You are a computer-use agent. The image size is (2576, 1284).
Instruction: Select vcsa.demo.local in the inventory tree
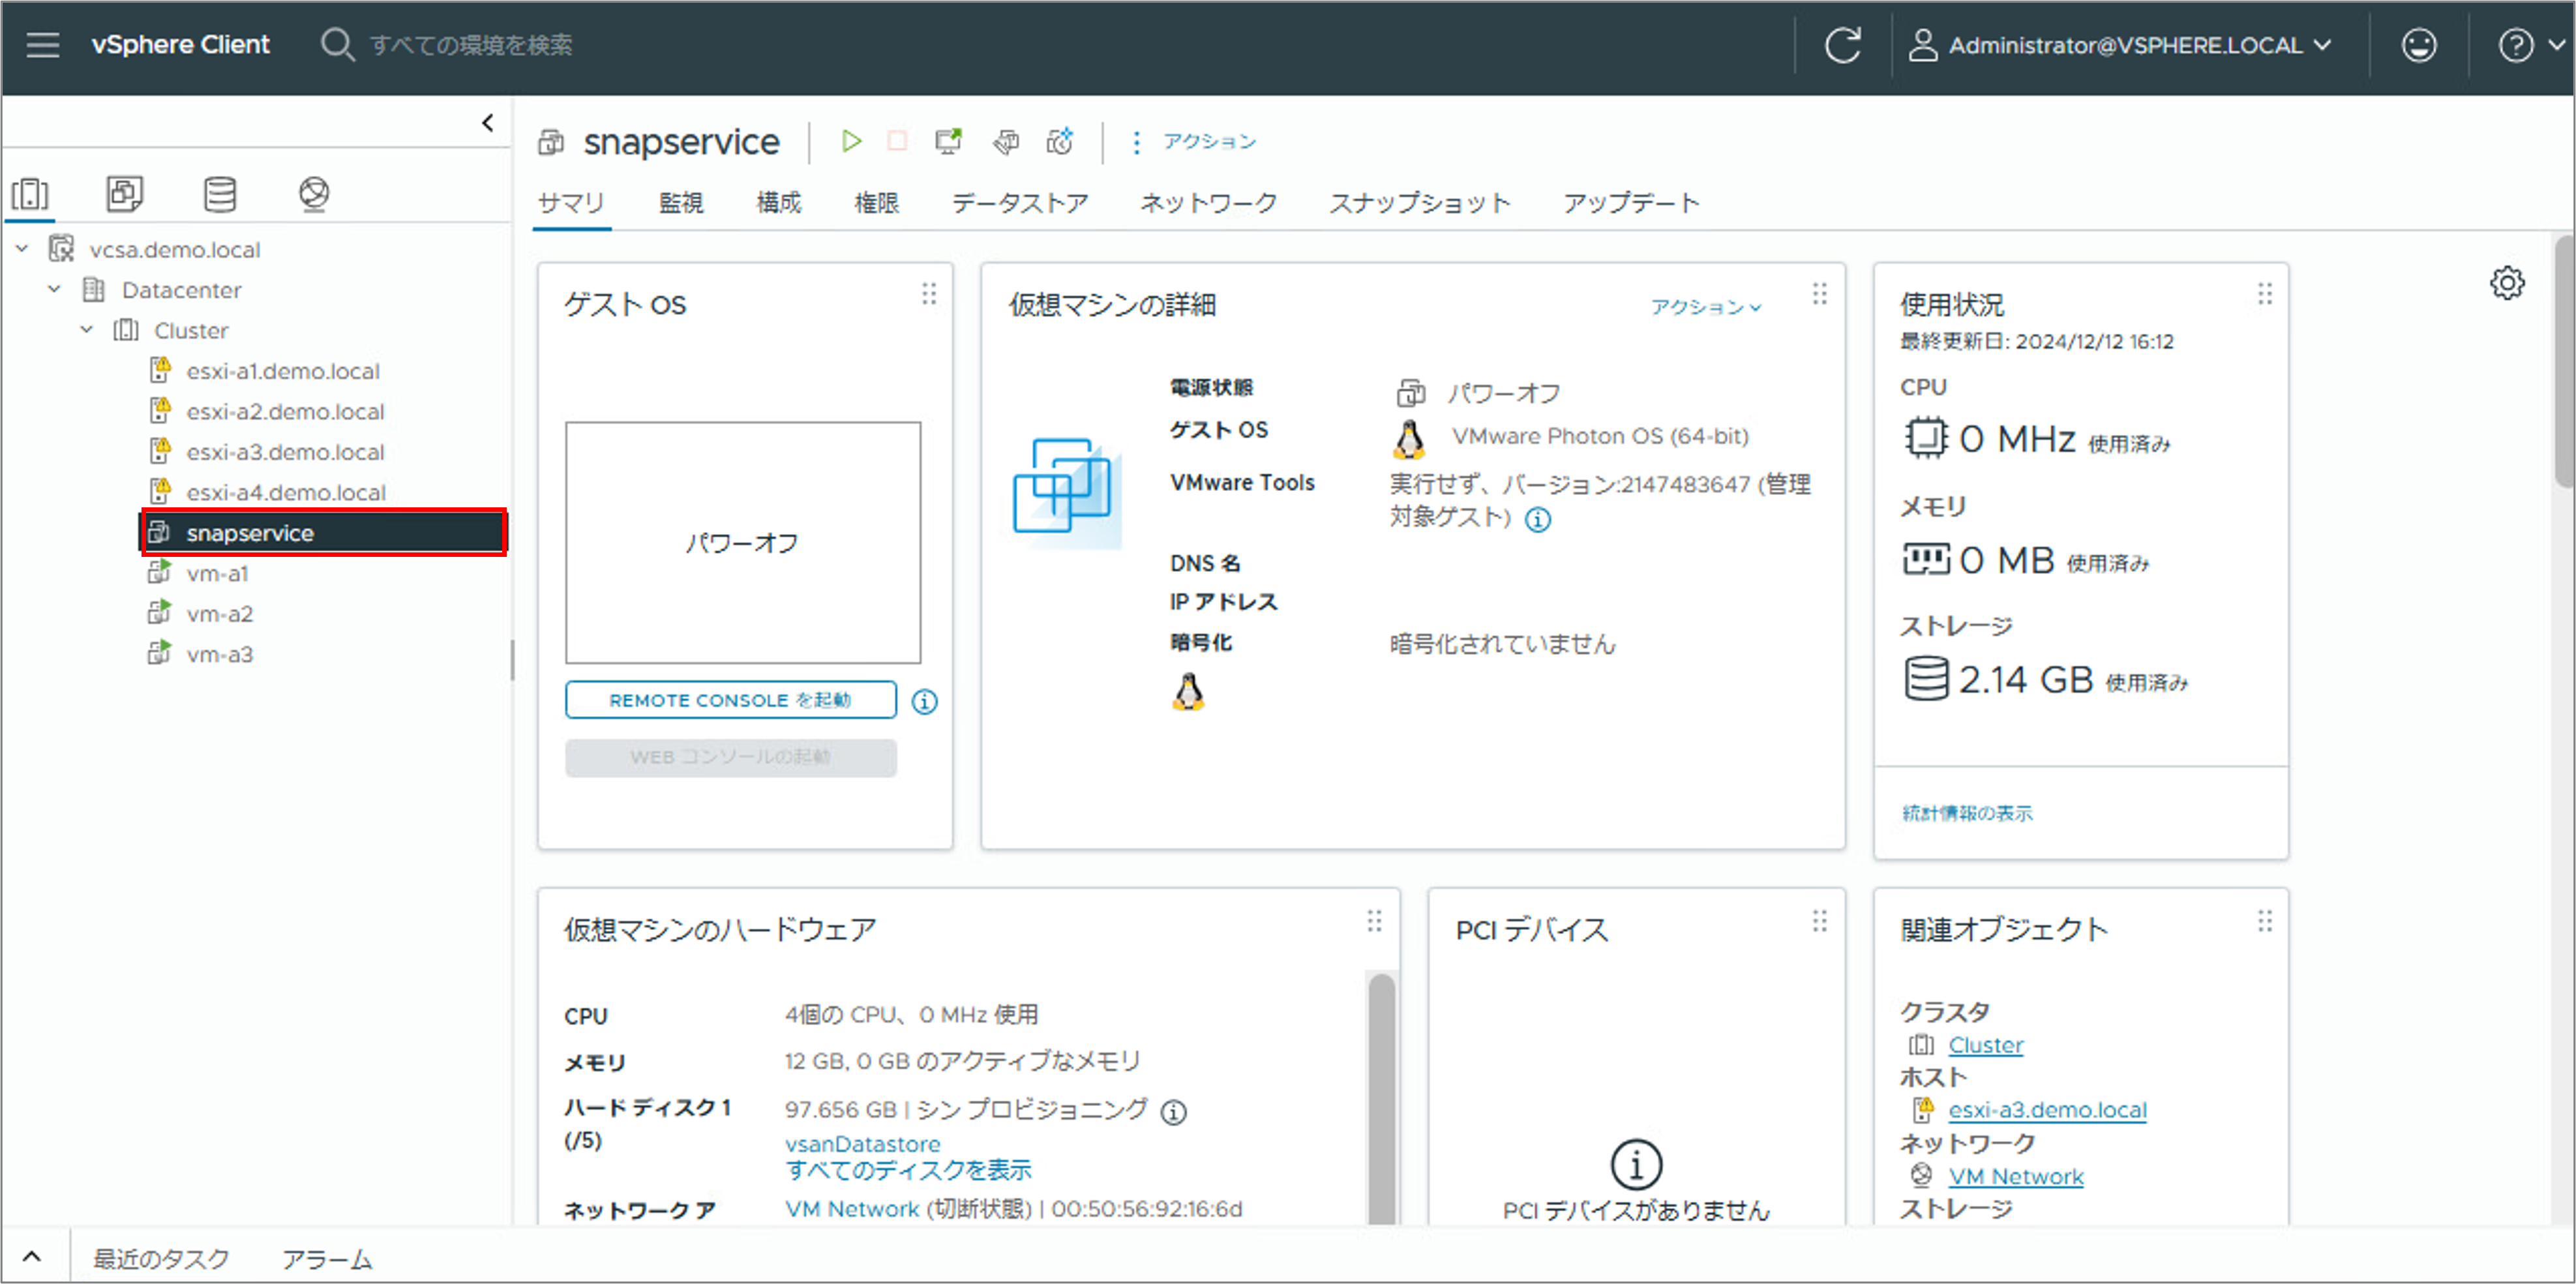(175, 249)
